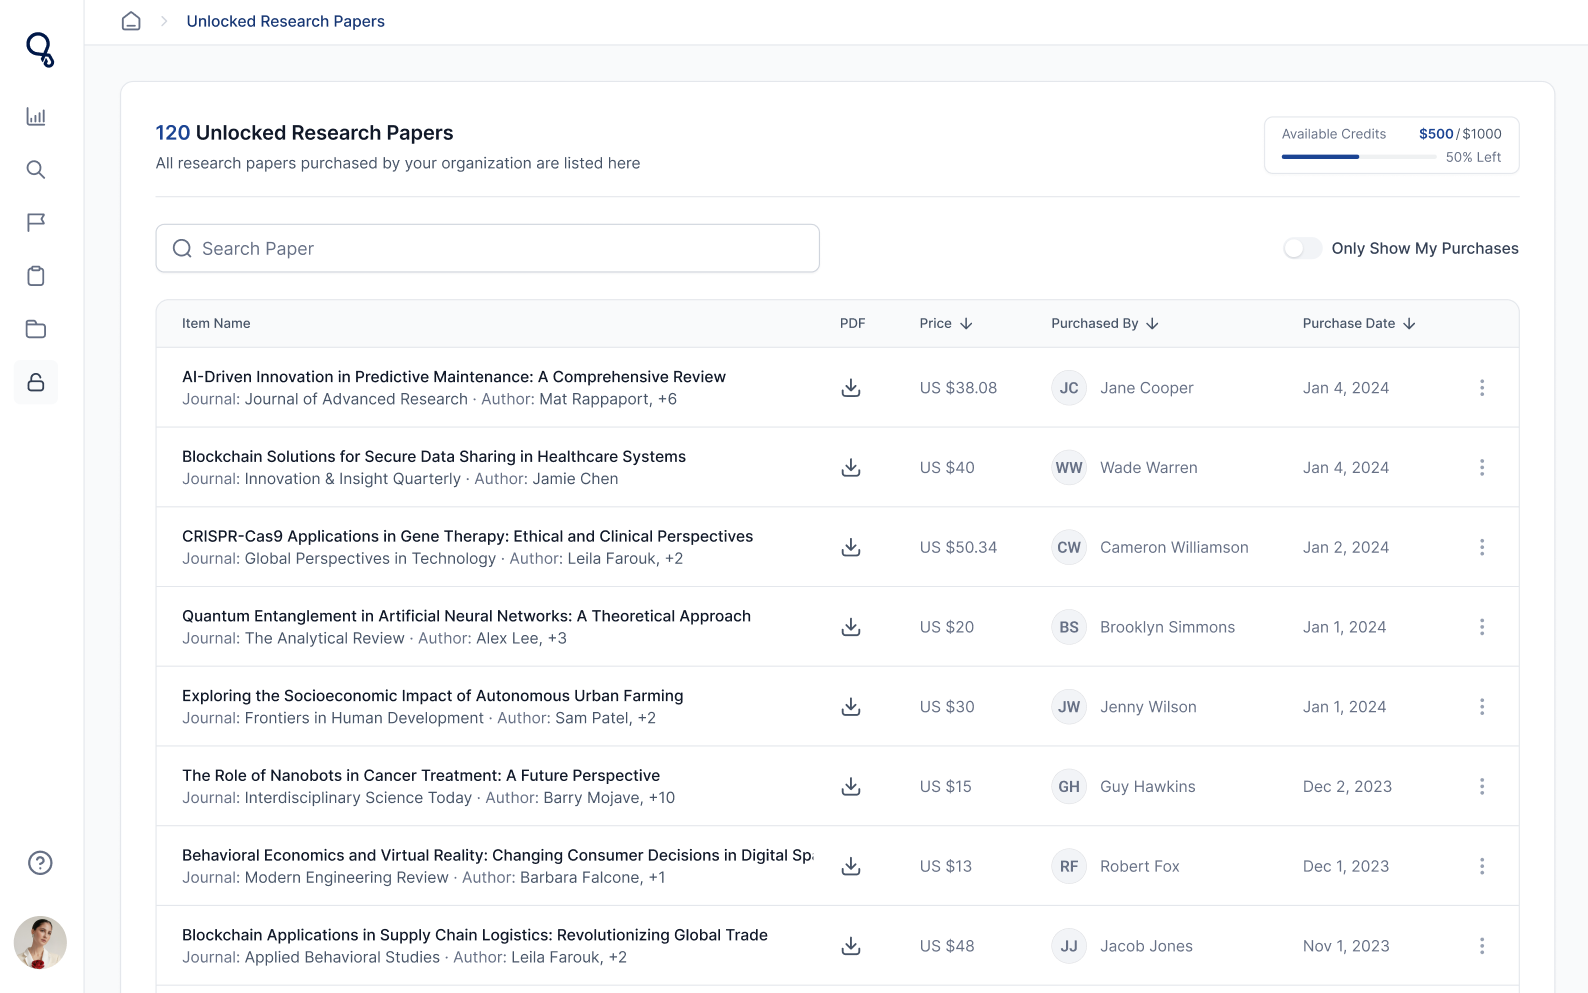Sort the table by the Price column

coord(946,324)
